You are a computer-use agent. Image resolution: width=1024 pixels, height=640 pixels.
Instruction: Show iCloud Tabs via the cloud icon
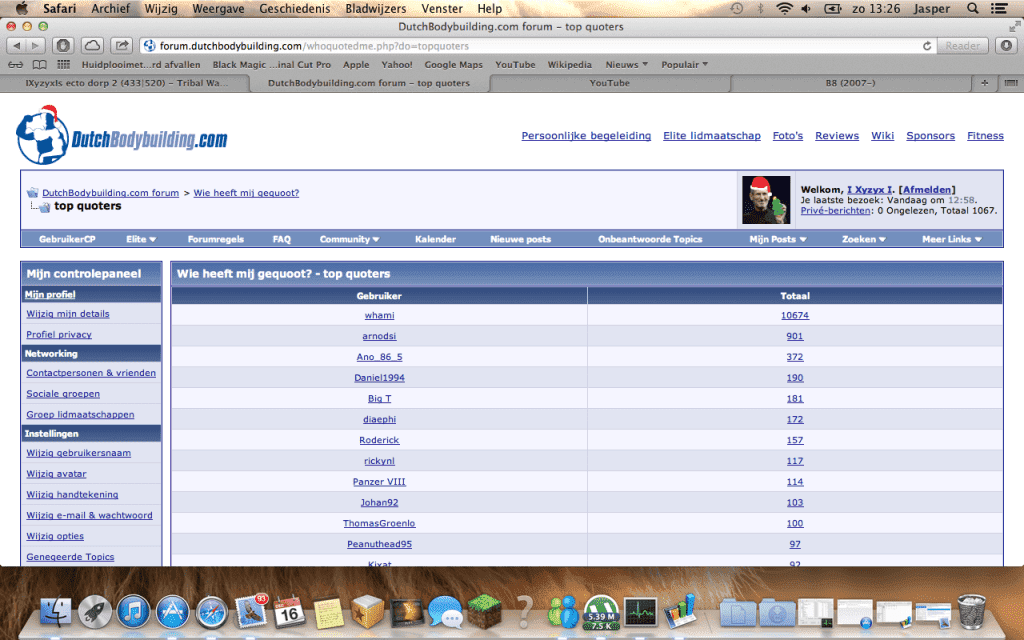93,45
